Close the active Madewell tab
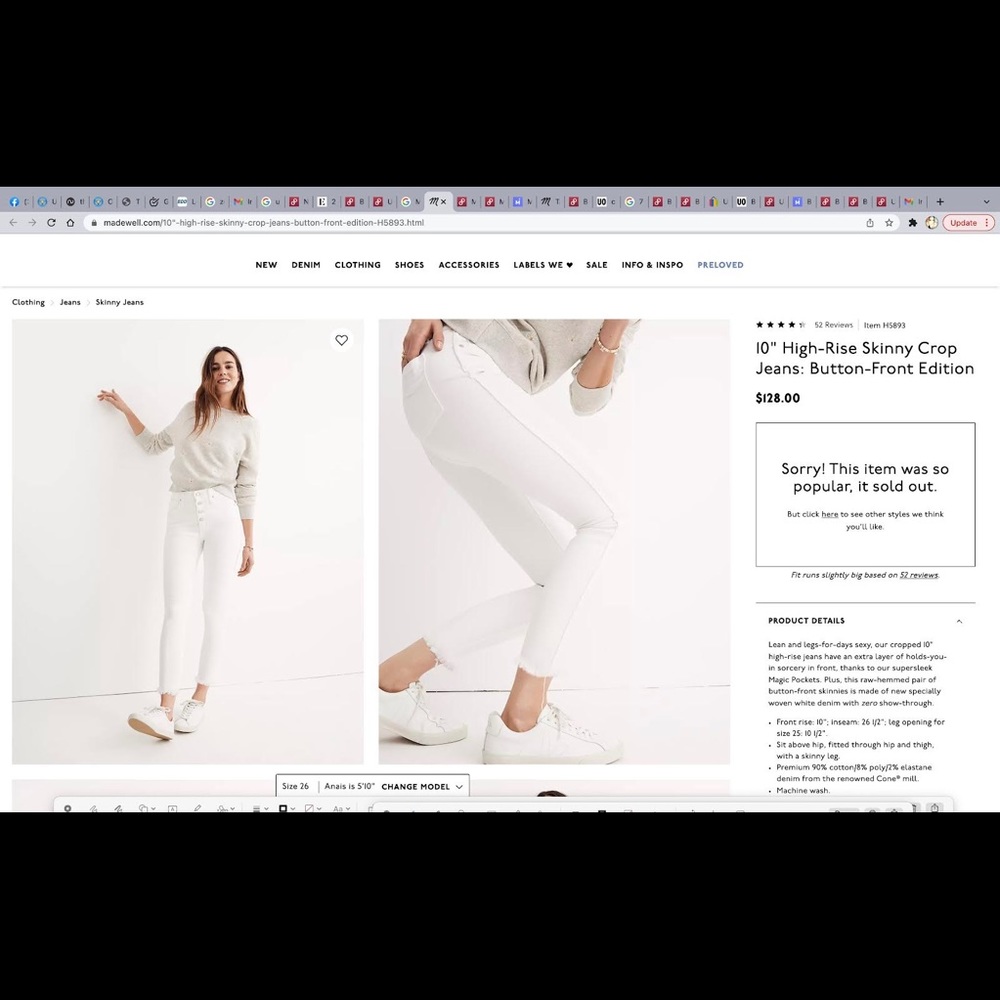1000x1000 pixels. [444, 202]
